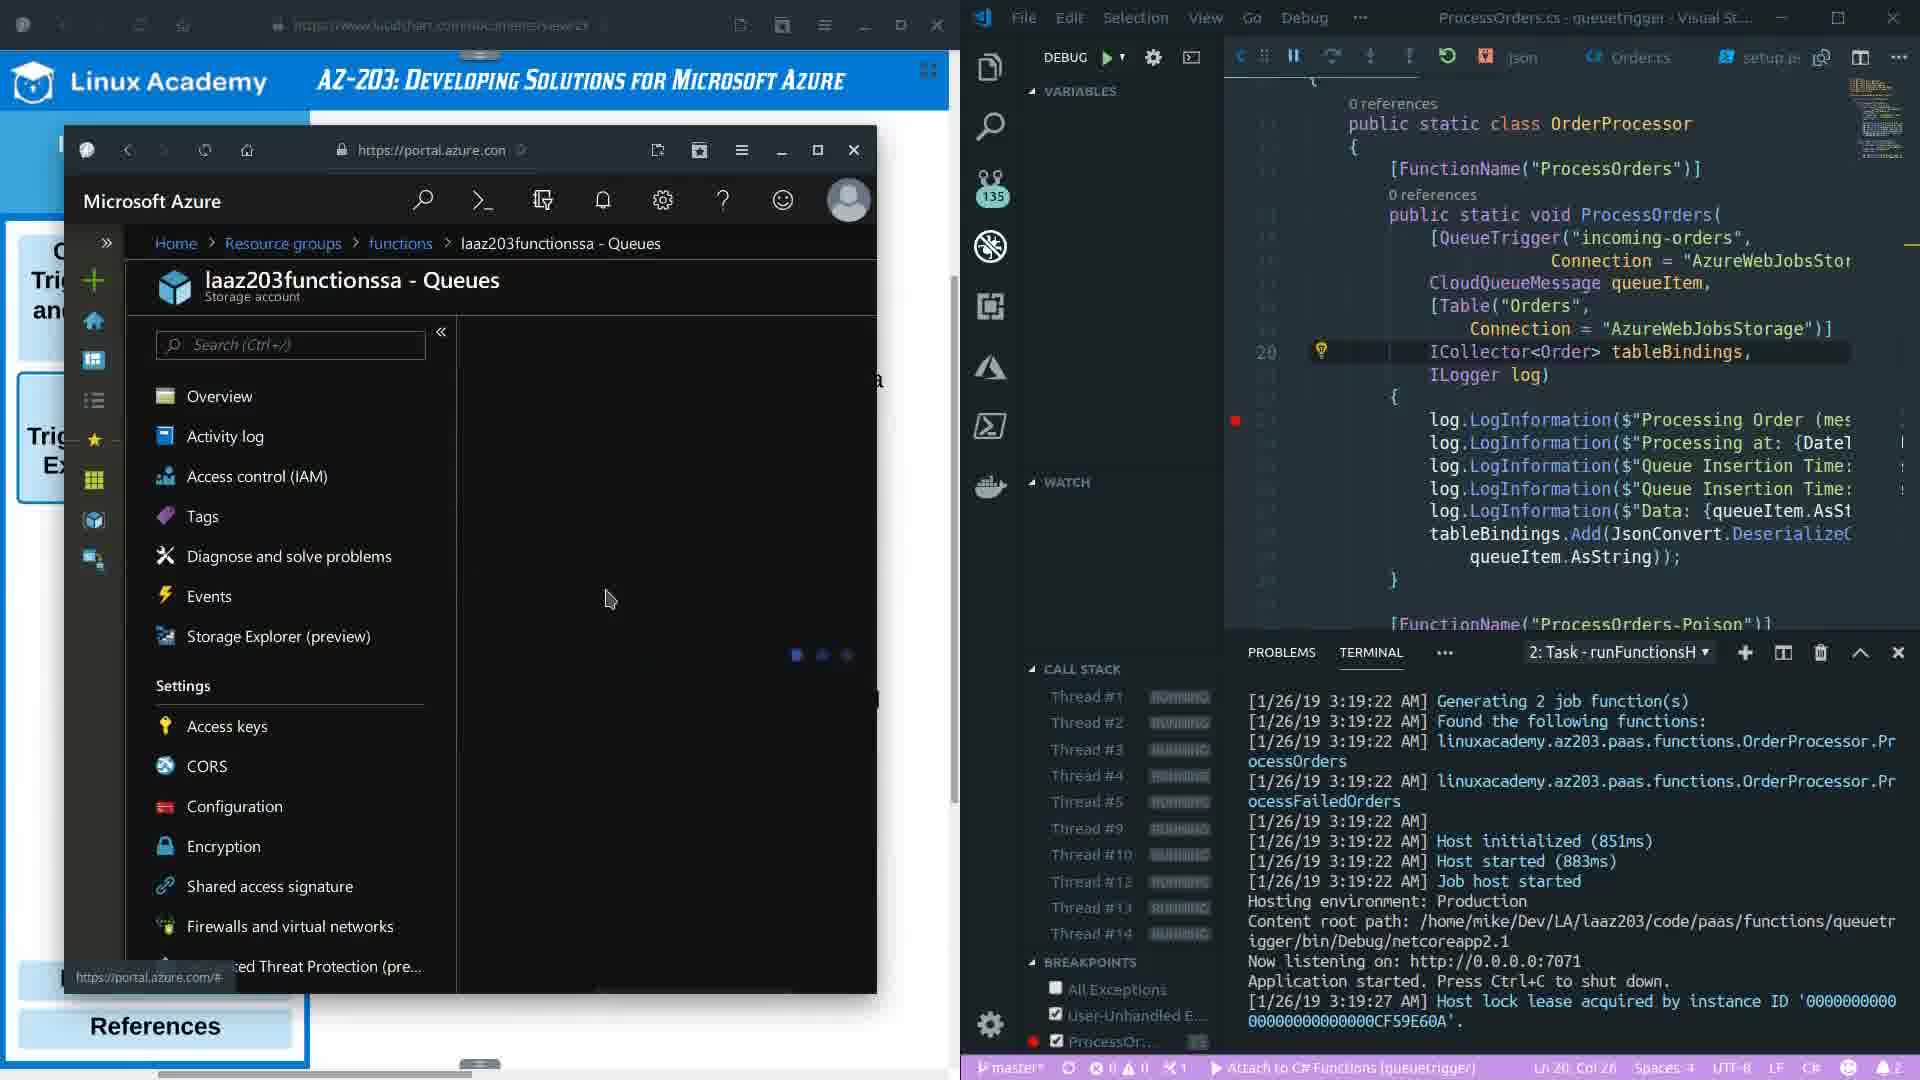Collapse the Azure storage menu pane
The width and height of the screenshot is (1920, 1080).
[x=441, y=332]
